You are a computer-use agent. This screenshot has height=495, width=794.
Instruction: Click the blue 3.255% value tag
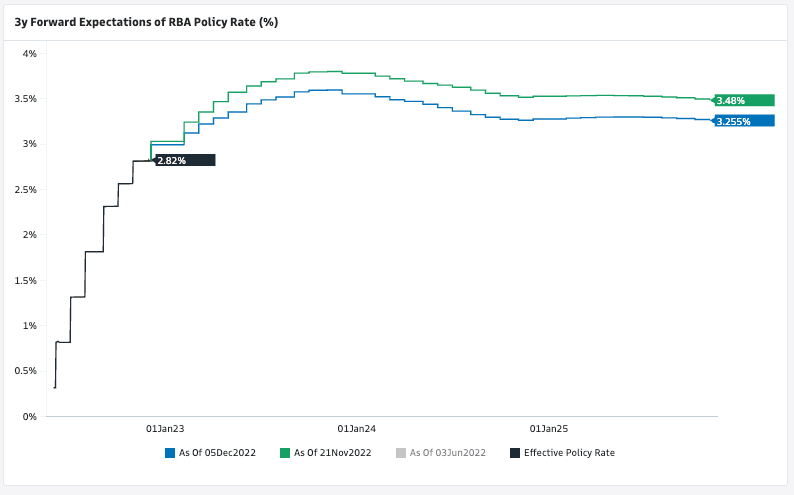coord(744,121)
